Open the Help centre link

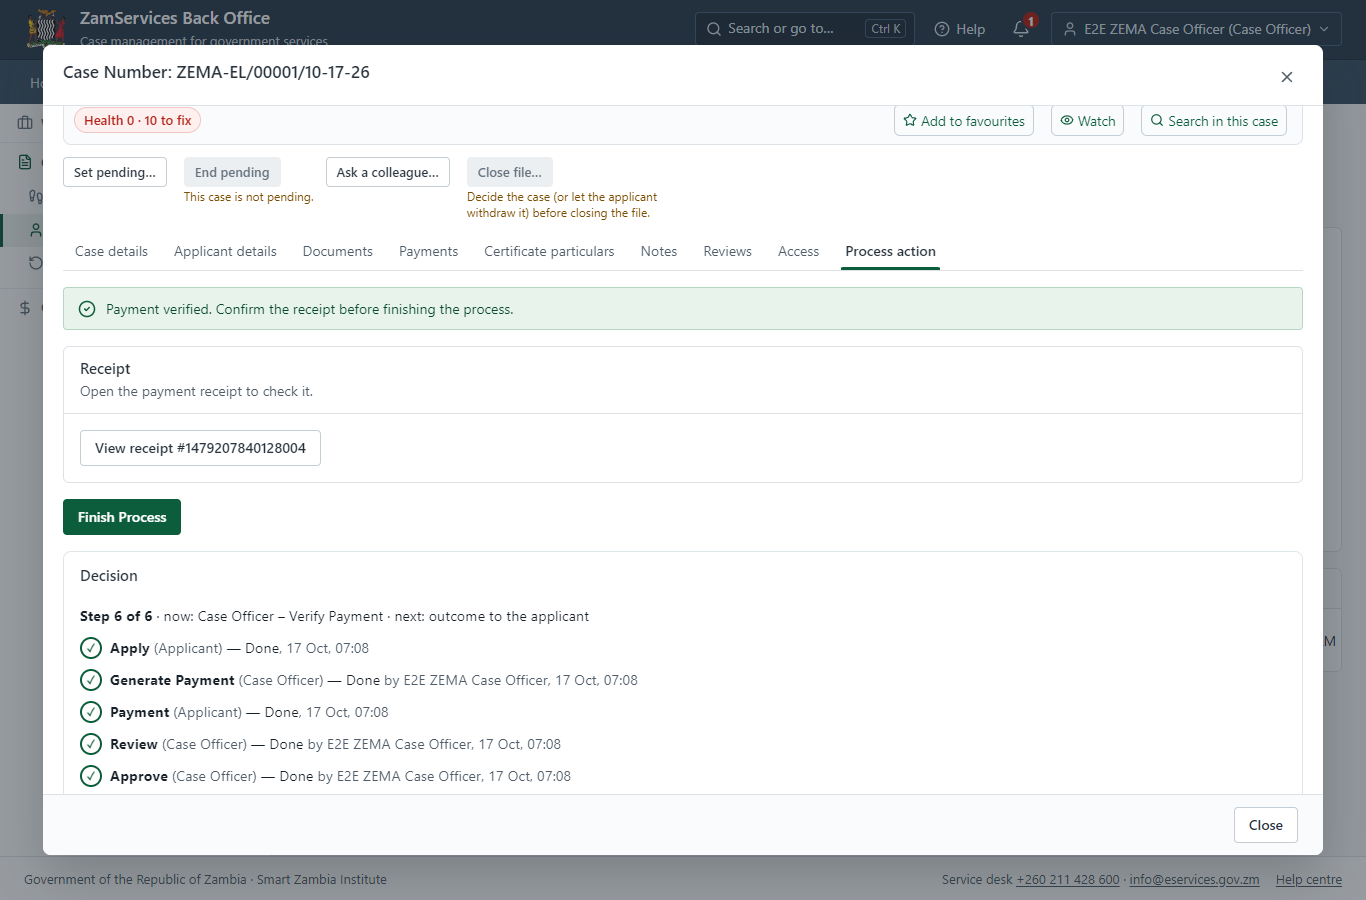[x=1309, y=880]
